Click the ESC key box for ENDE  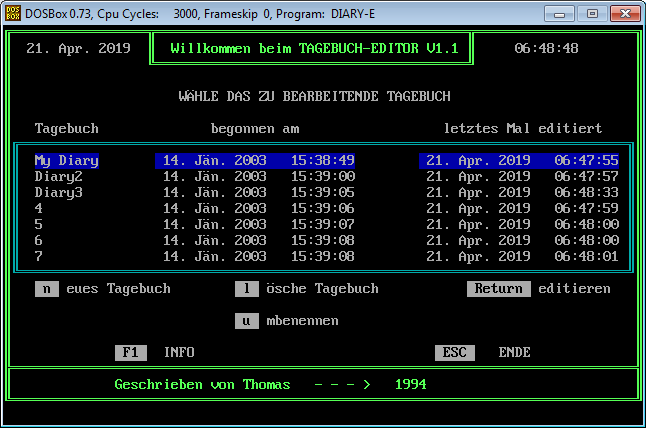click(454, 352)
